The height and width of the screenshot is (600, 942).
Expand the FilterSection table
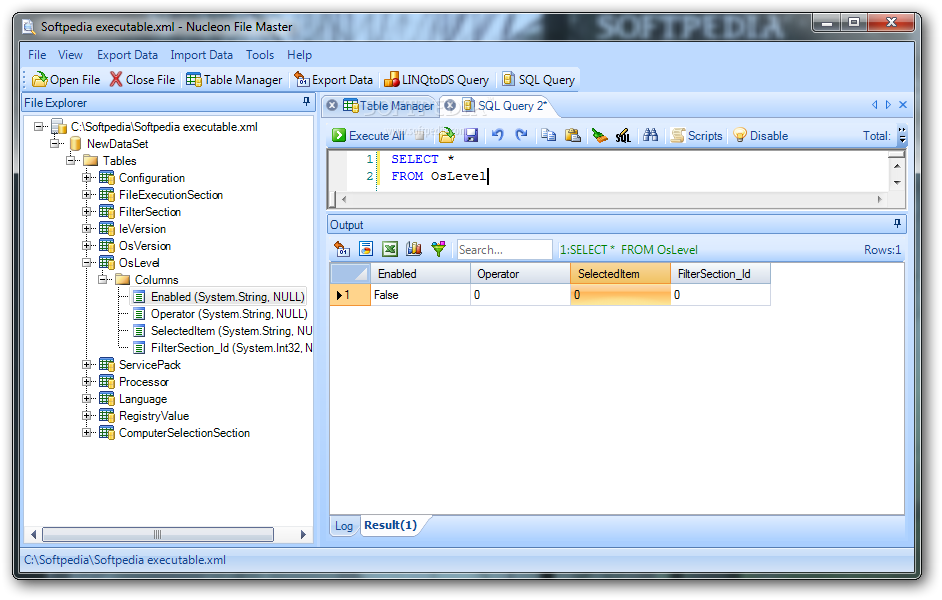point(87,211)
